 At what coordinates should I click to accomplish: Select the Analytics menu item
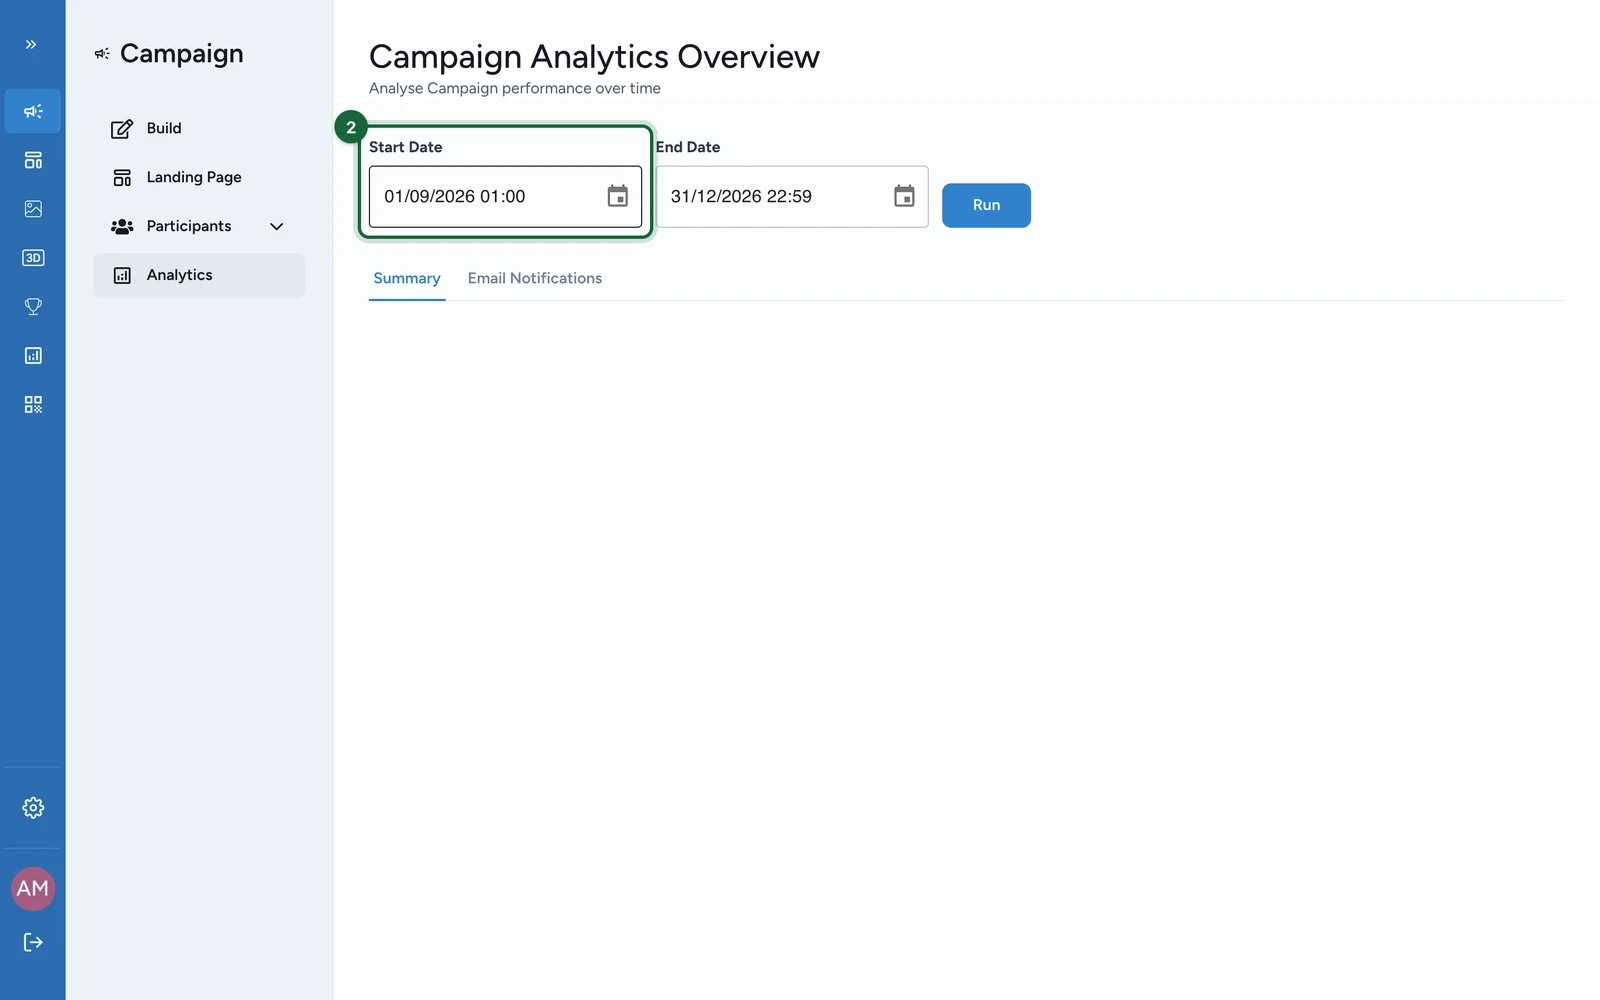[x=199, y=275]
